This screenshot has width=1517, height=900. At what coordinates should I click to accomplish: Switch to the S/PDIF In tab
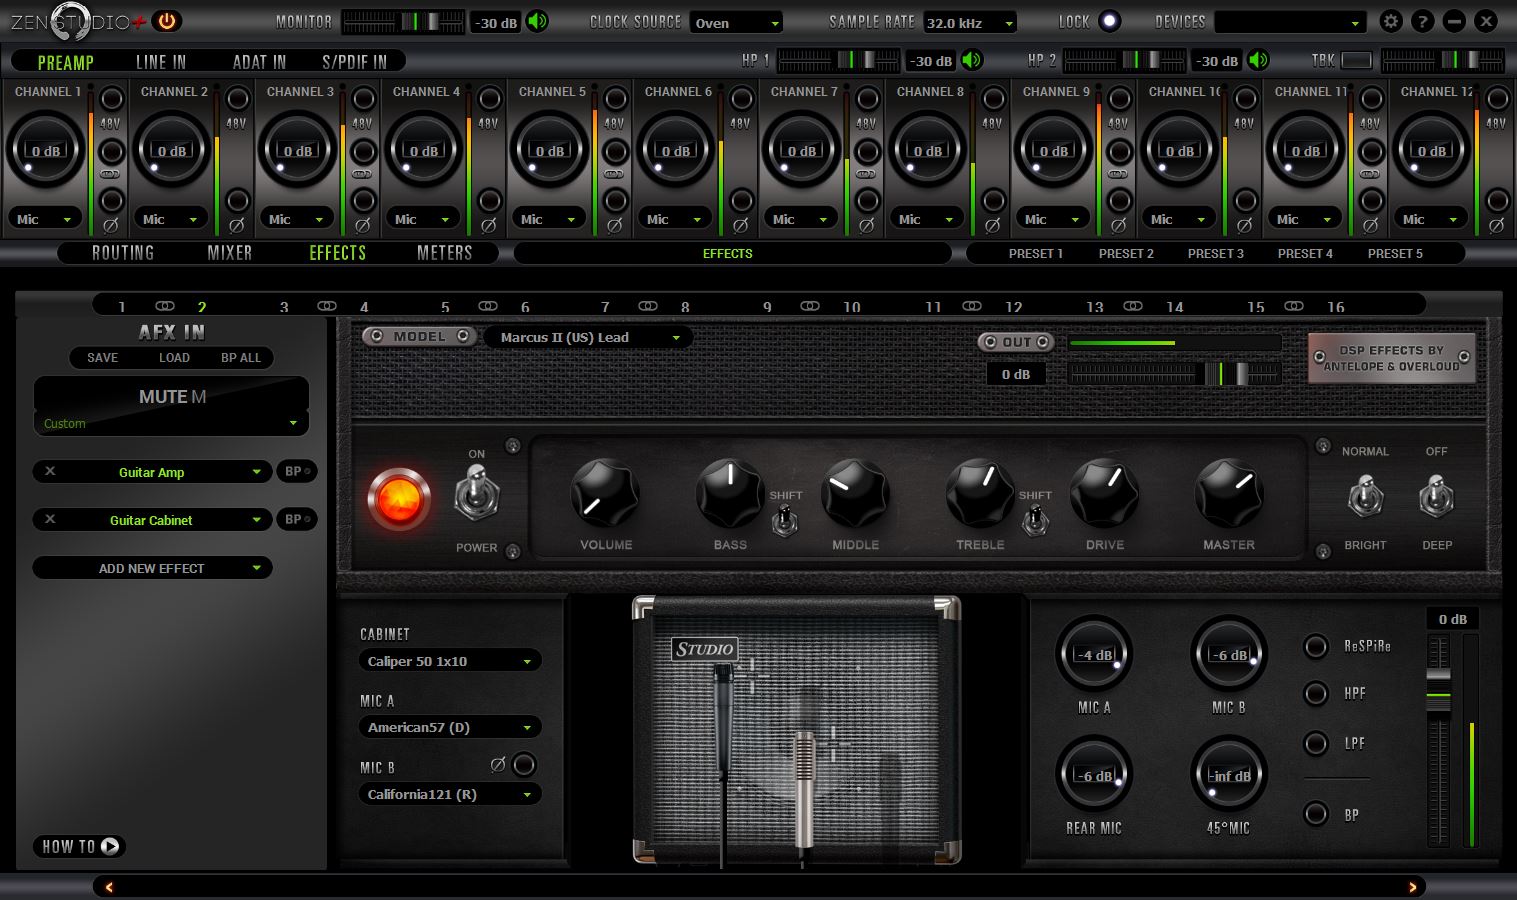coord(354,62)
